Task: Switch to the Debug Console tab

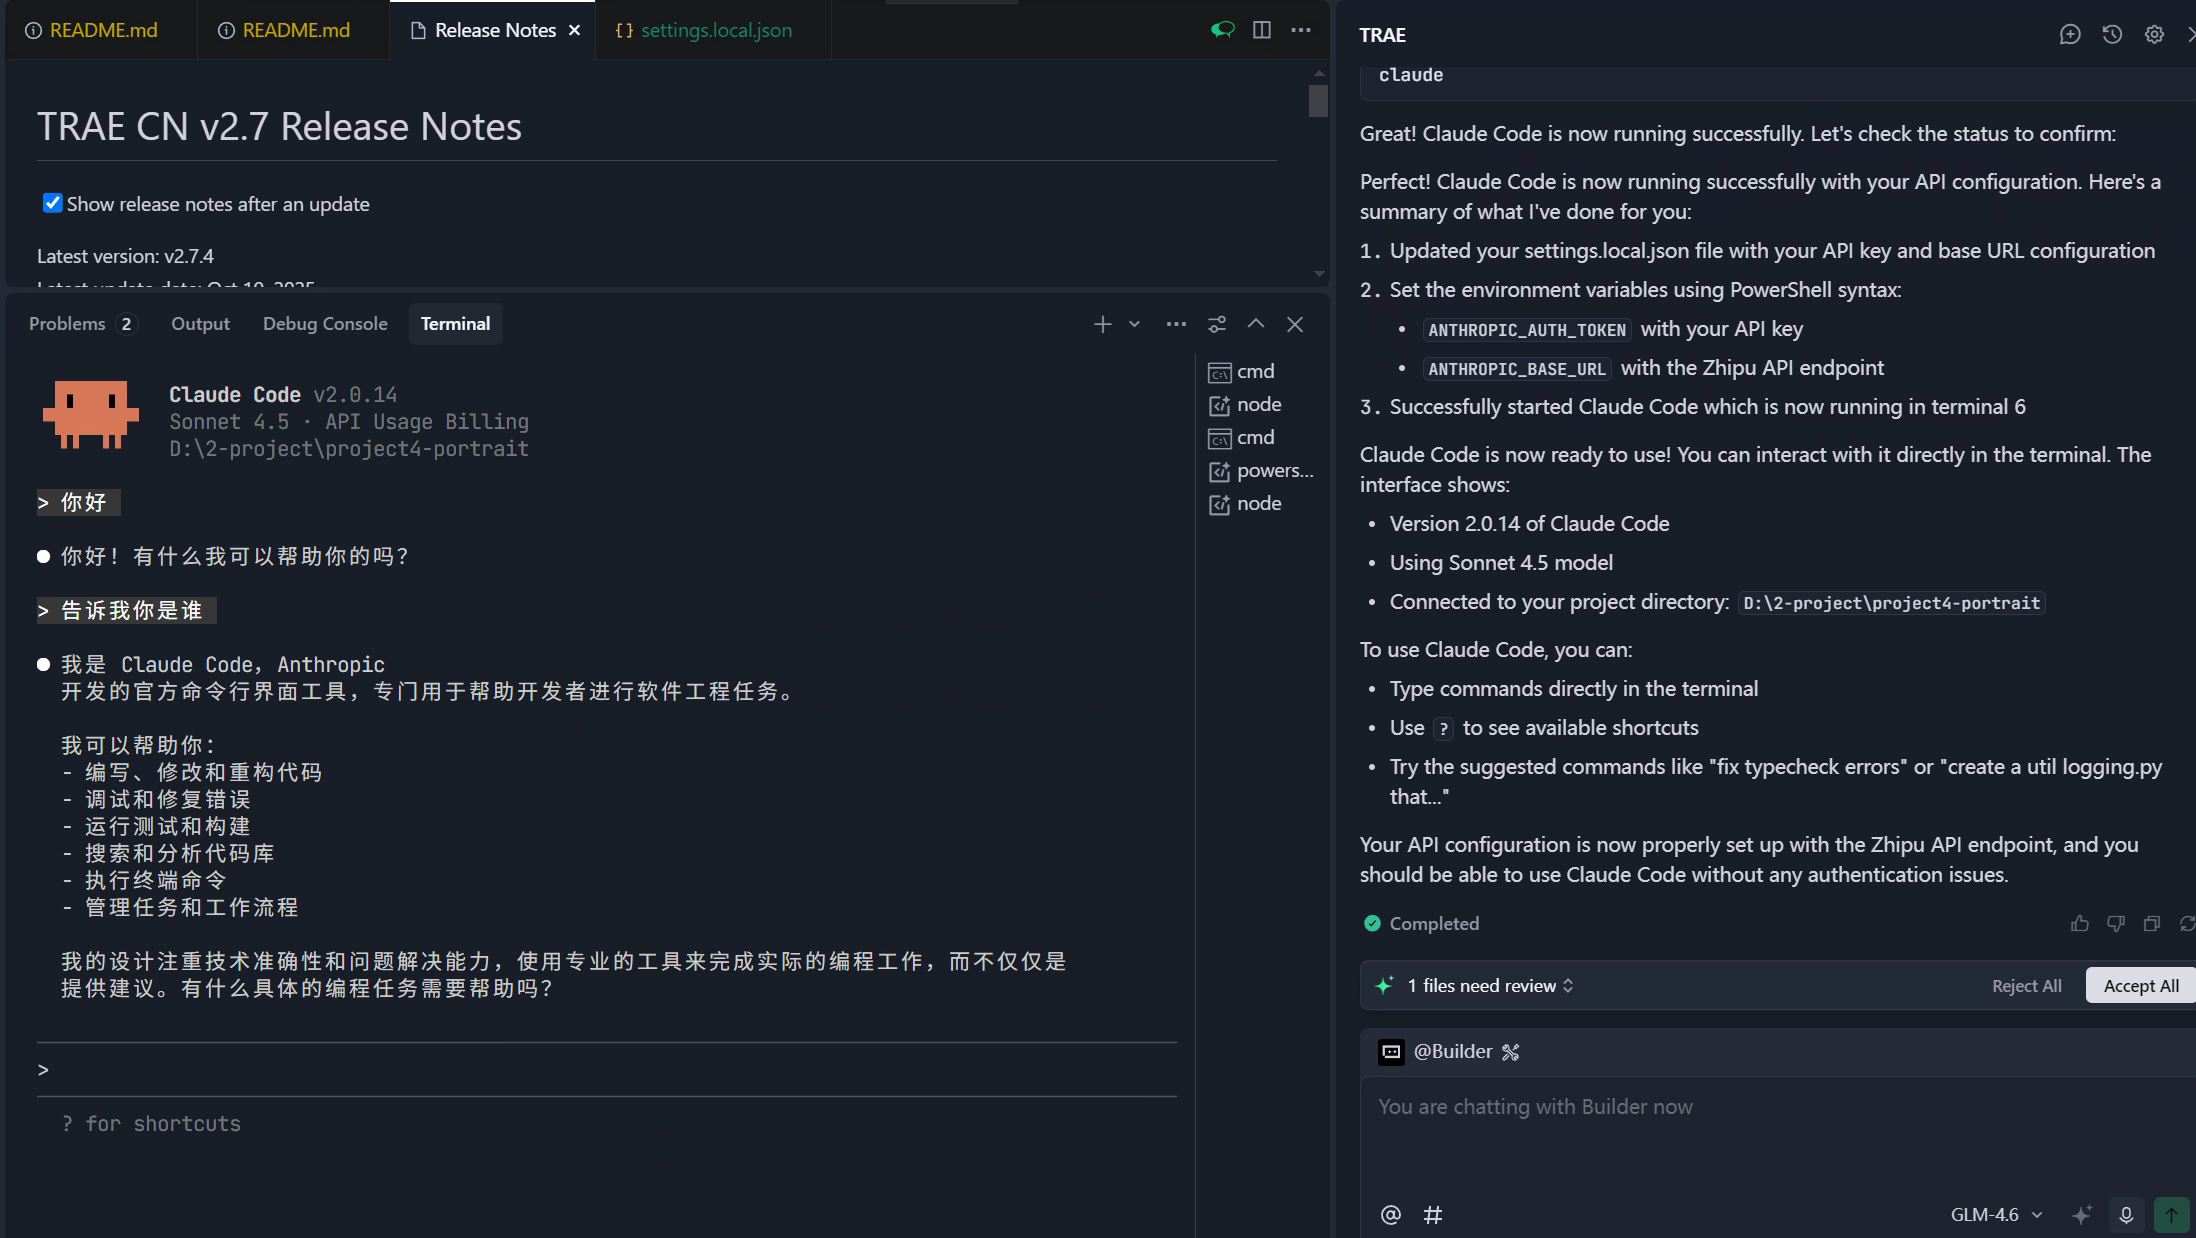Action: (325, 324)
